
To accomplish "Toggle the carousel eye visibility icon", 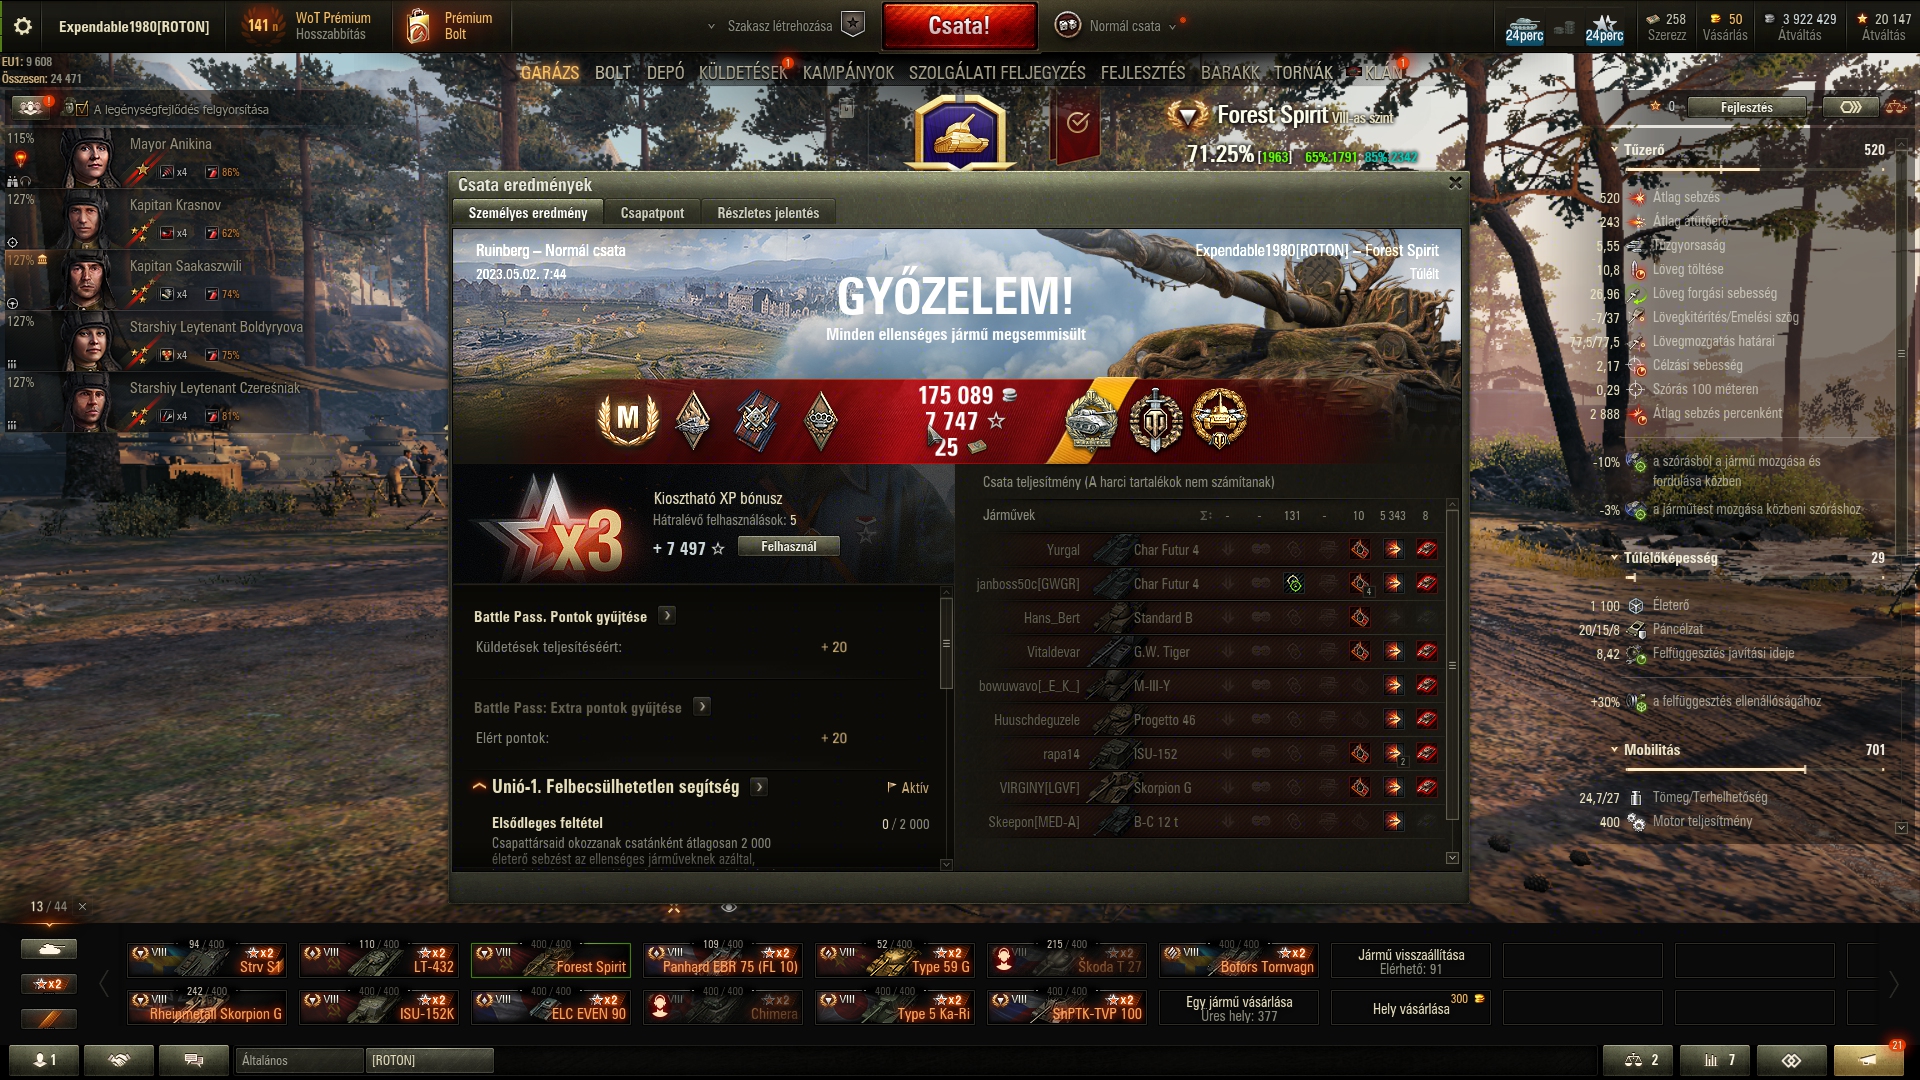I will (729, 907).
